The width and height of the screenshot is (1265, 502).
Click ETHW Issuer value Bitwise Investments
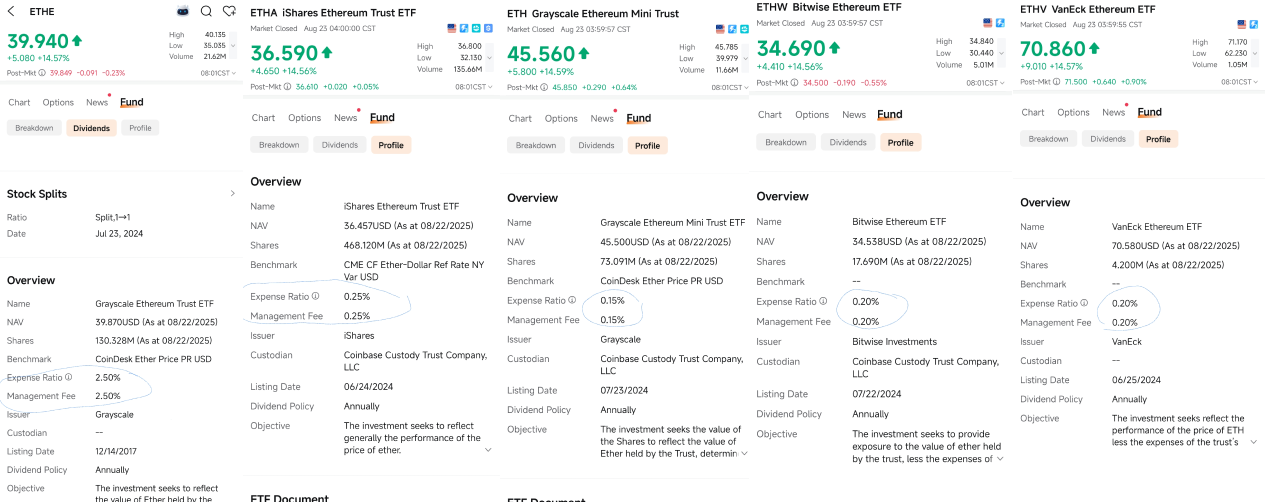[x=894, y=341]
